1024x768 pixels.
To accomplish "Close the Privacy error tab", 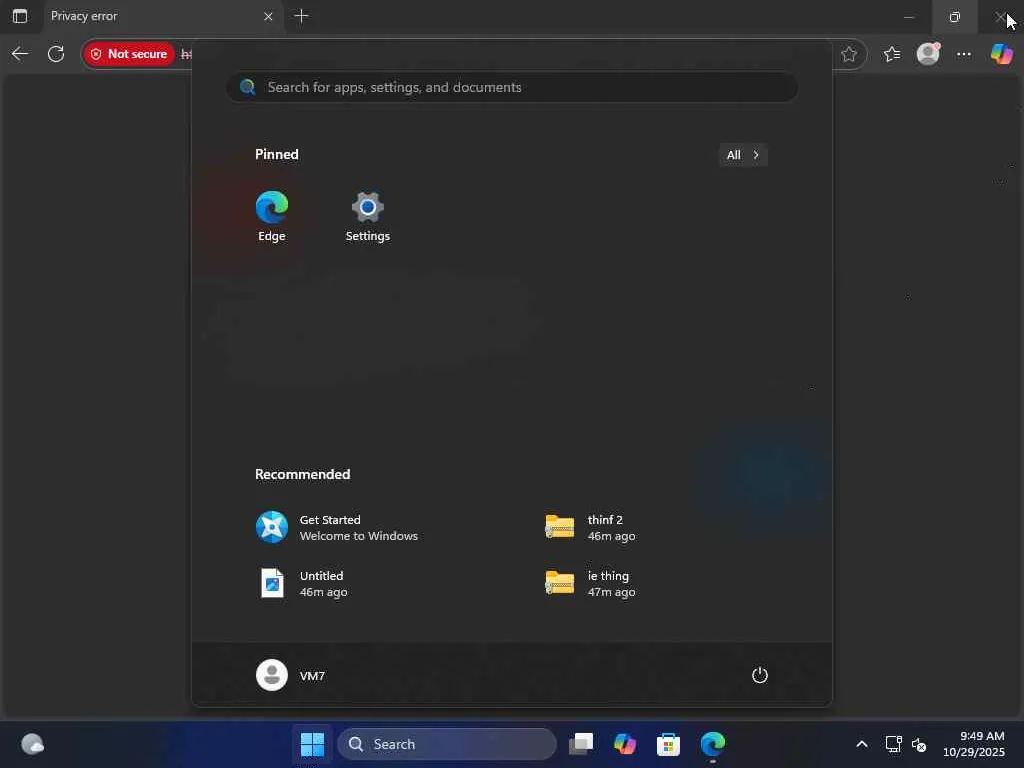I will tap(268, 16).
